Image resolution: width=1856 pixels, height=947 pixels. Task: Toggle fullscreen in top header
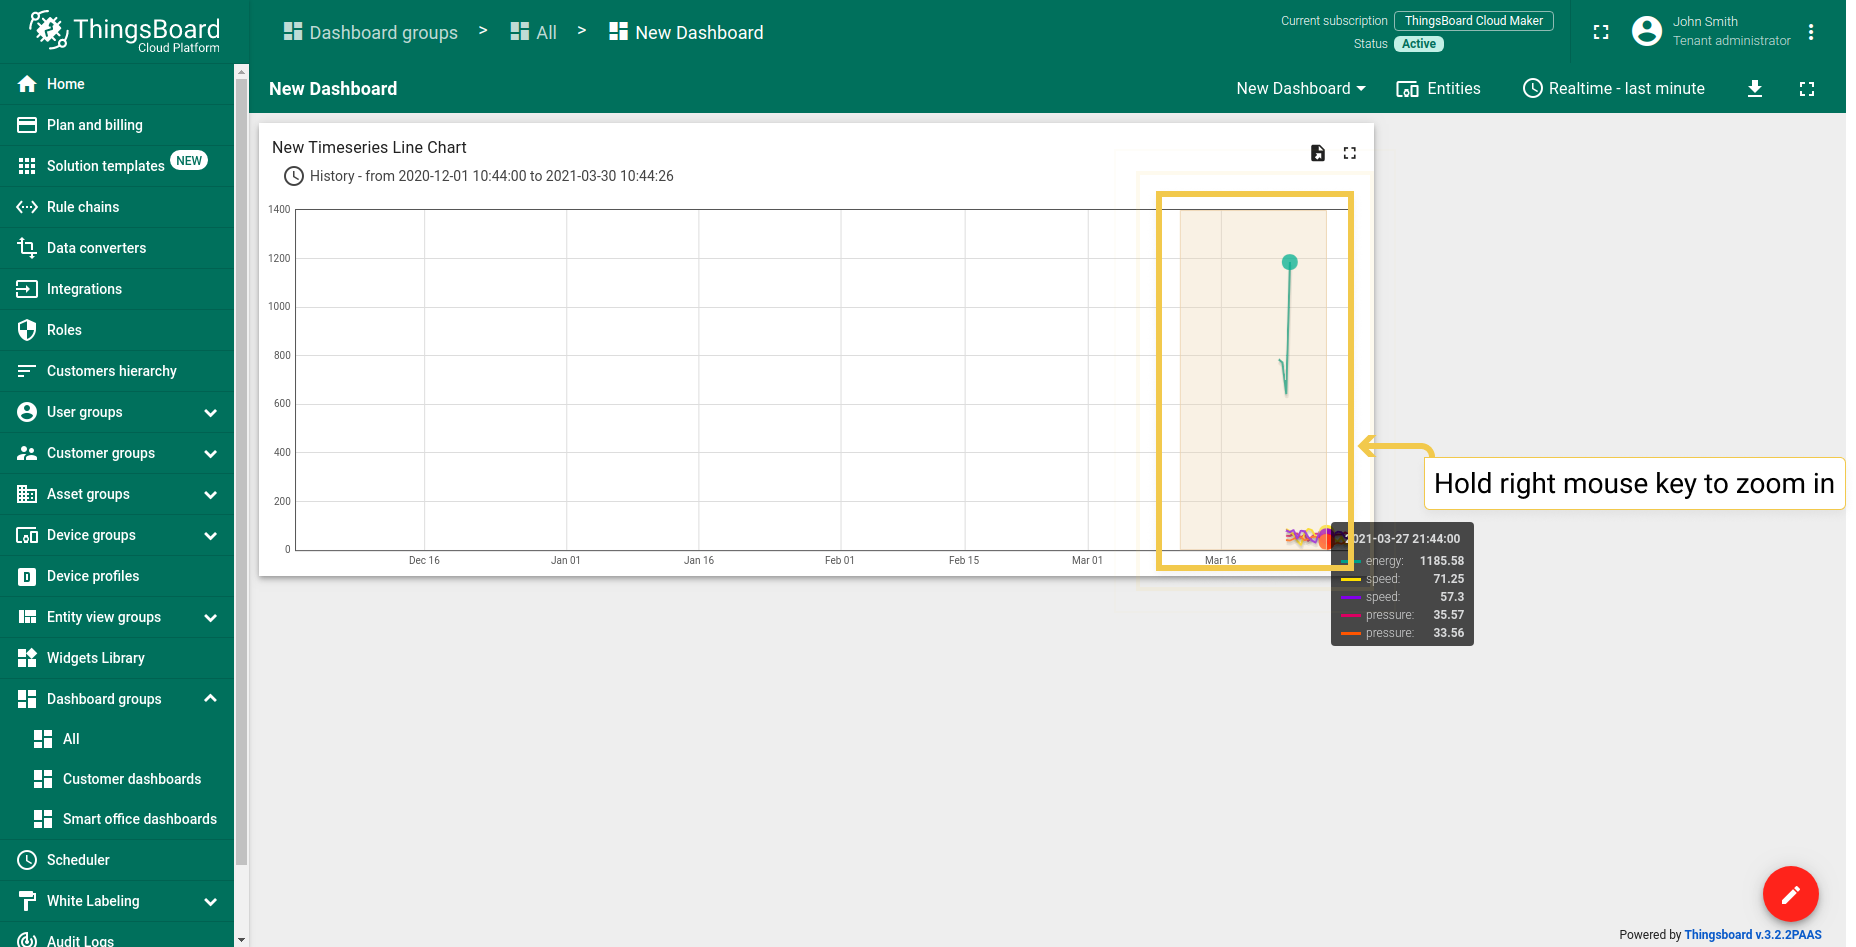tap(1601, 32)
